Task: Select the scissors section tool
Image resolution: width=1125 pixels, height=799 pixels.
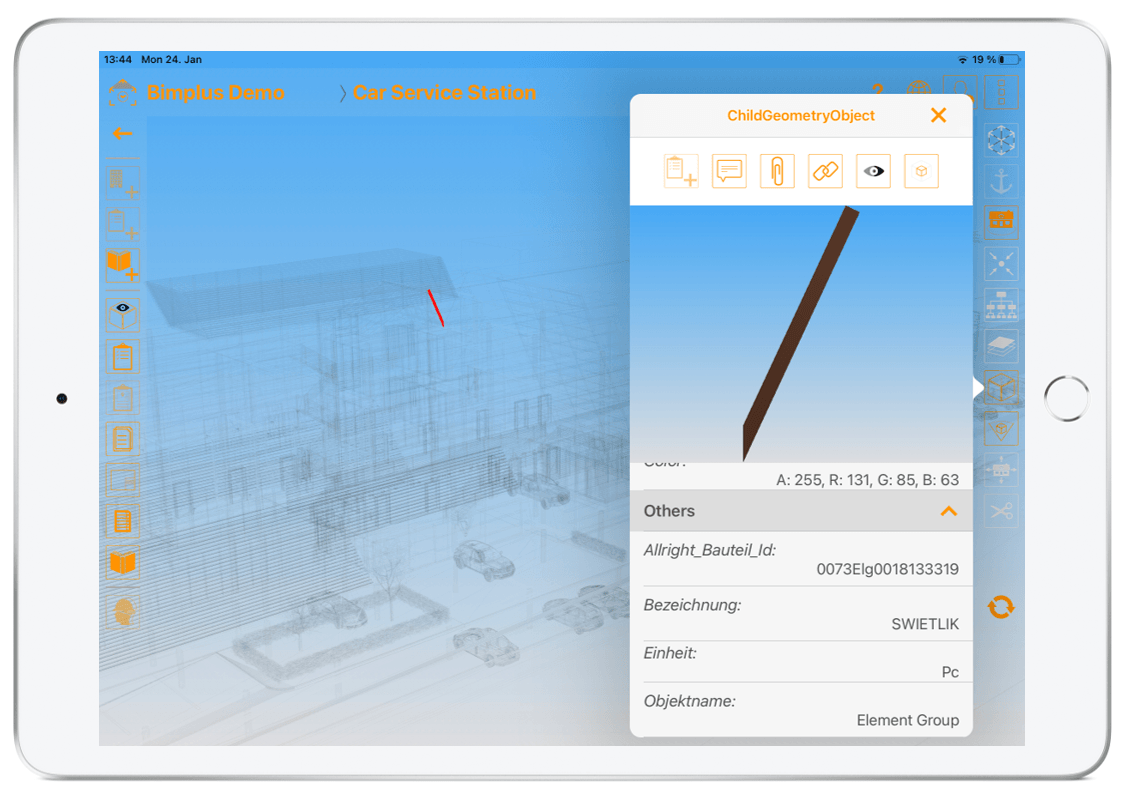Action: (1001, 512)
